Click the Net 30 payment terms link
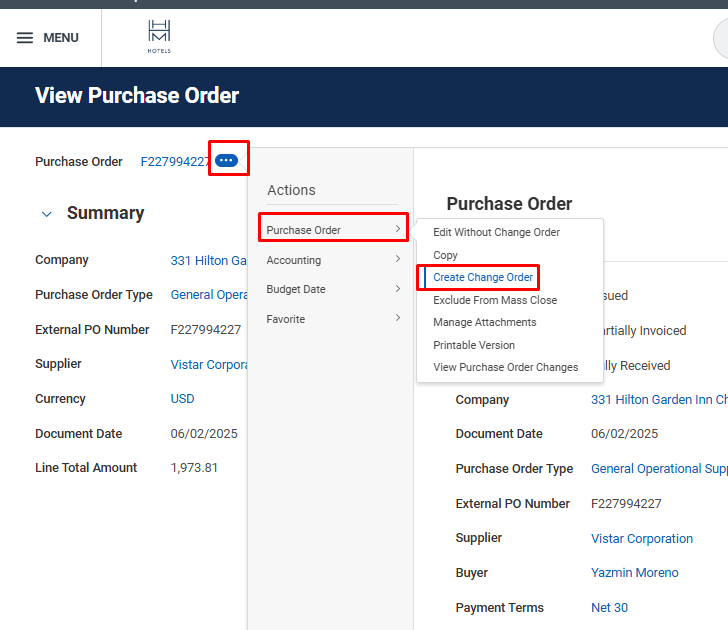The height and width of the screenshot is (630, 728). tap(610, 607)
